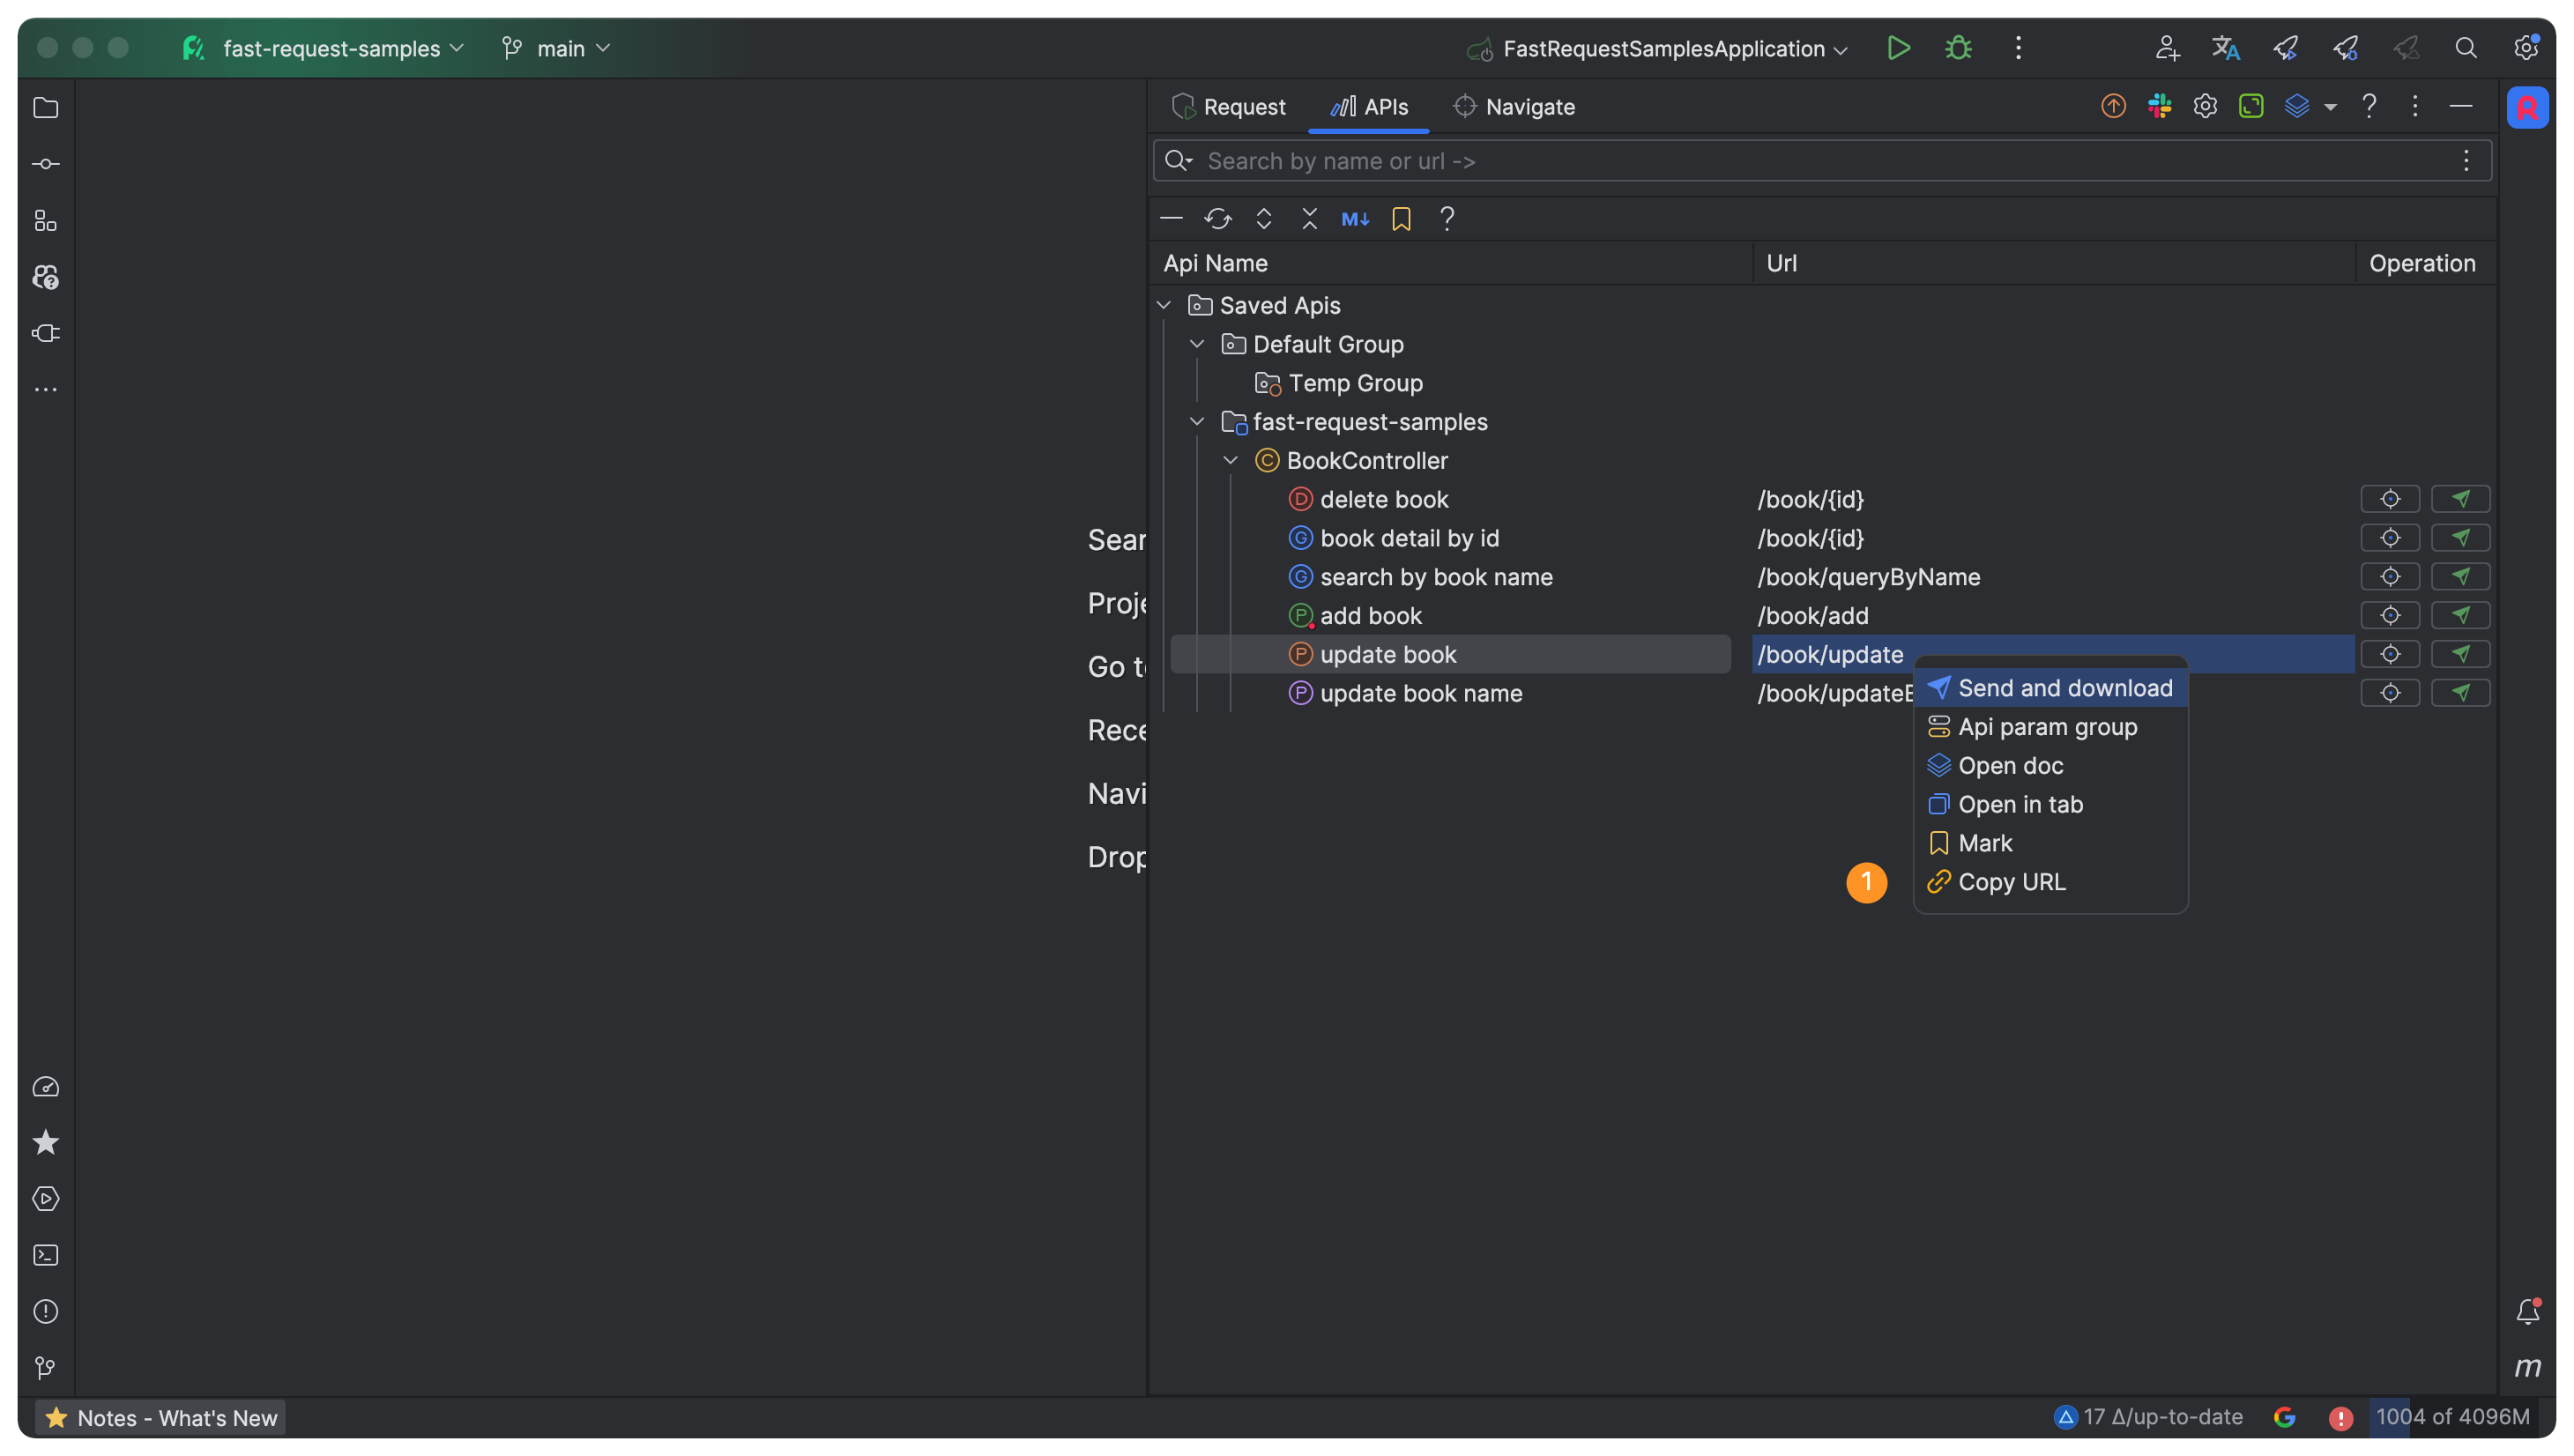
Task: Click the Markdown export icon
Action: pos(1355,219)
